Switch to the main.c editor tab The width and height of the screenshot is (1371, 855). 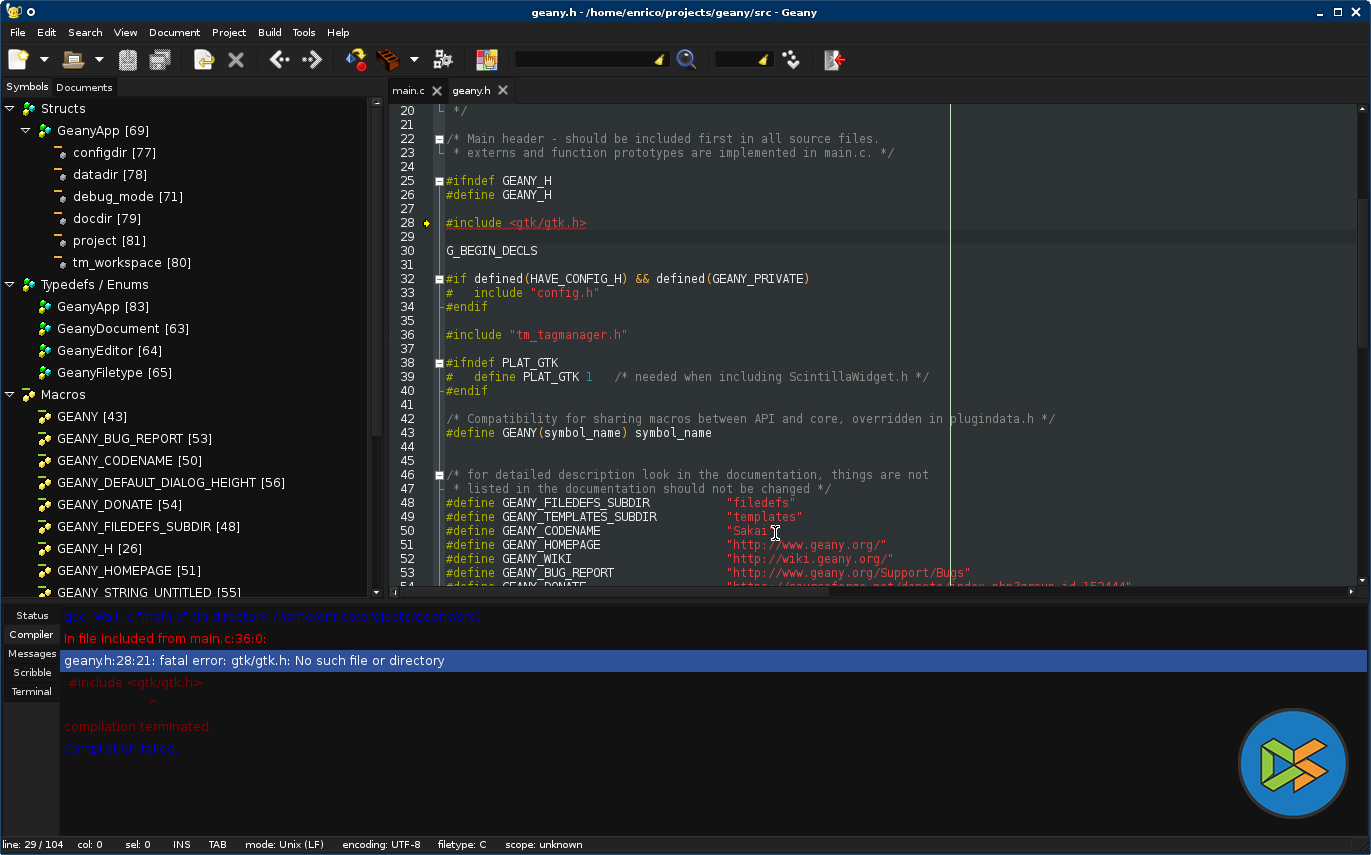[408, 91]
